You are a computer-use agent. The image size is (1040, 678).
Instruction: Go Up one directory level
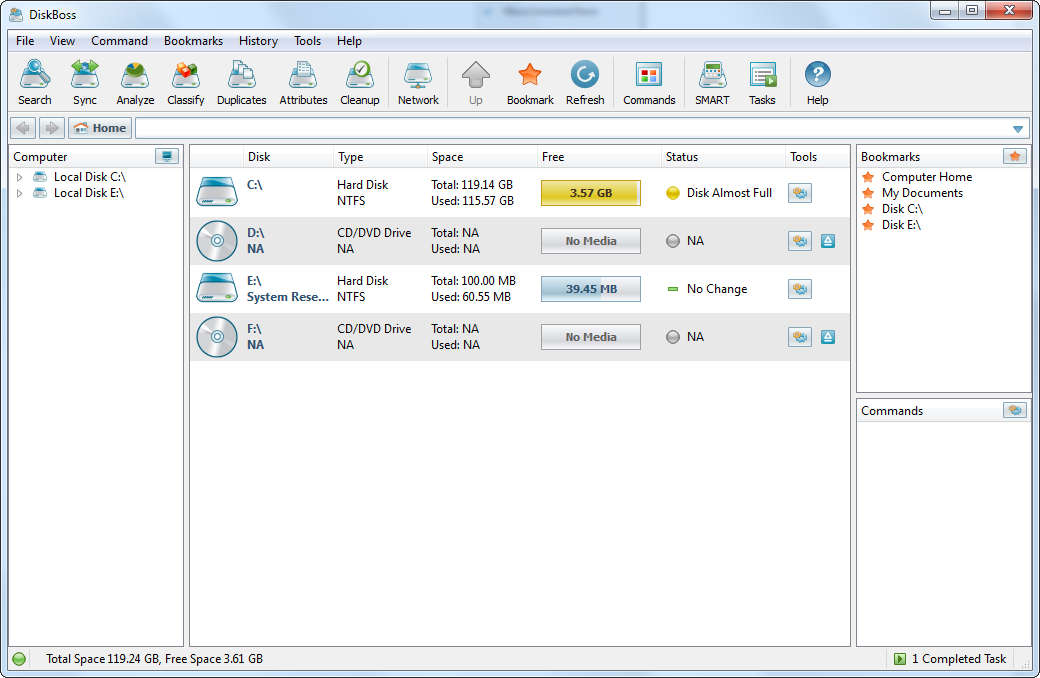point(476,82)
